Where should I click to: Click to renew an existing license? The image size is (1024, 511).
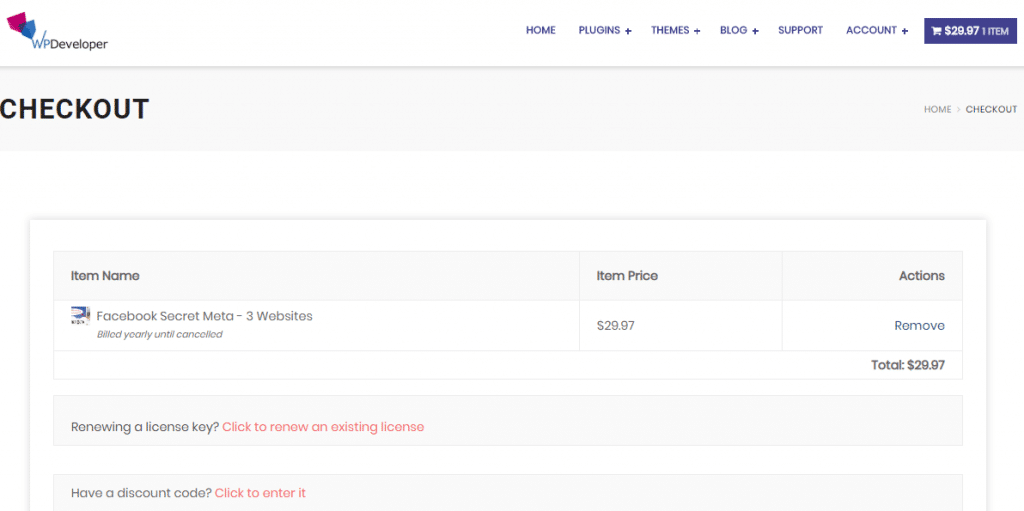tap(323, 427)
